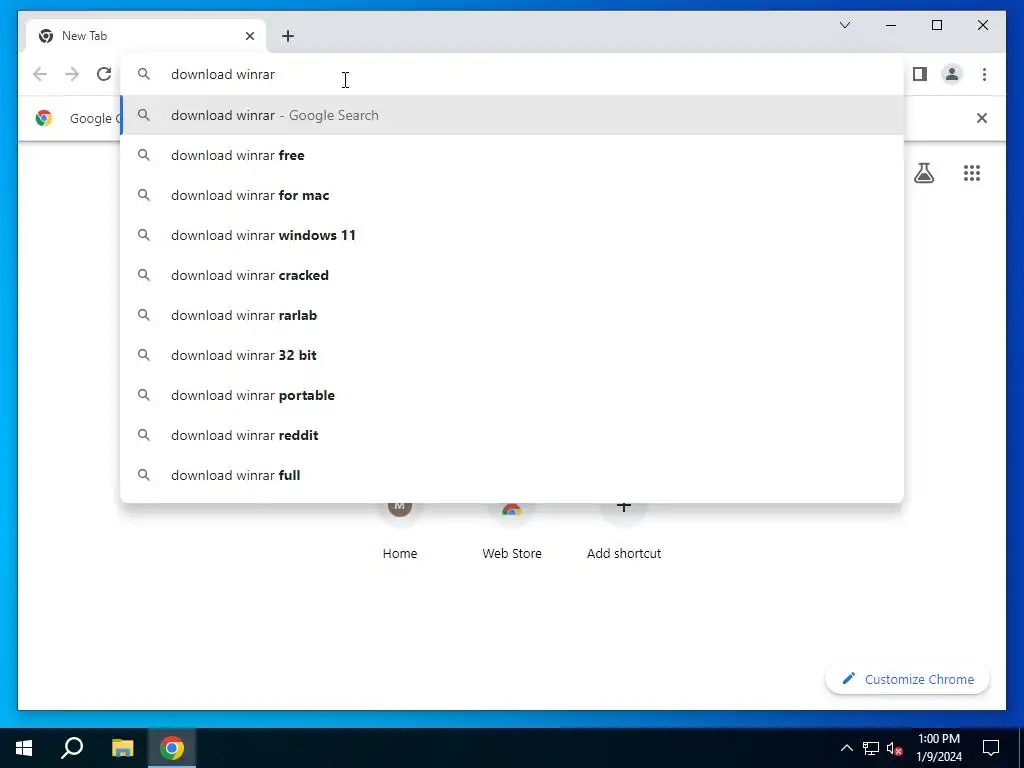Reload the page with the refresh icon

(x=104, y=74)
